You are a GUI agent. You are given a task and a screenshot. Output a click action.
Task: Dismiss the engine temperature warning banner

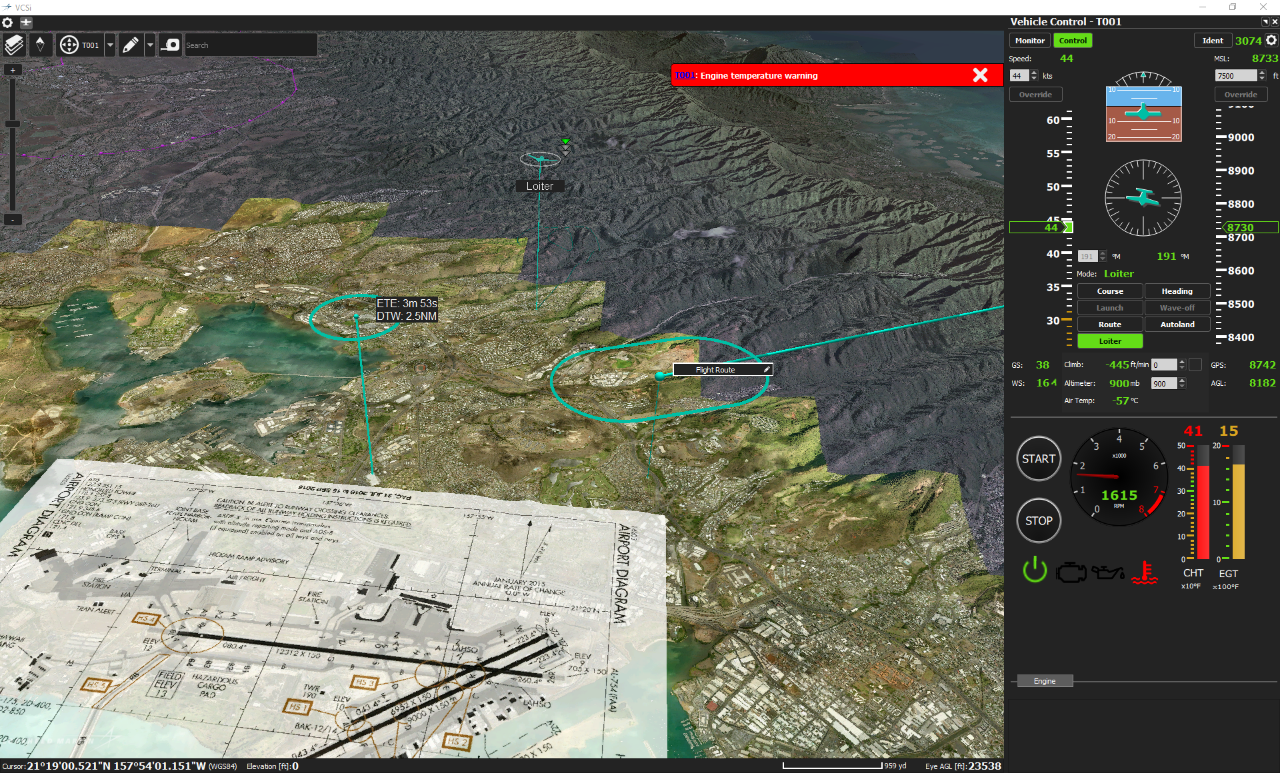(x=980, y=75)
